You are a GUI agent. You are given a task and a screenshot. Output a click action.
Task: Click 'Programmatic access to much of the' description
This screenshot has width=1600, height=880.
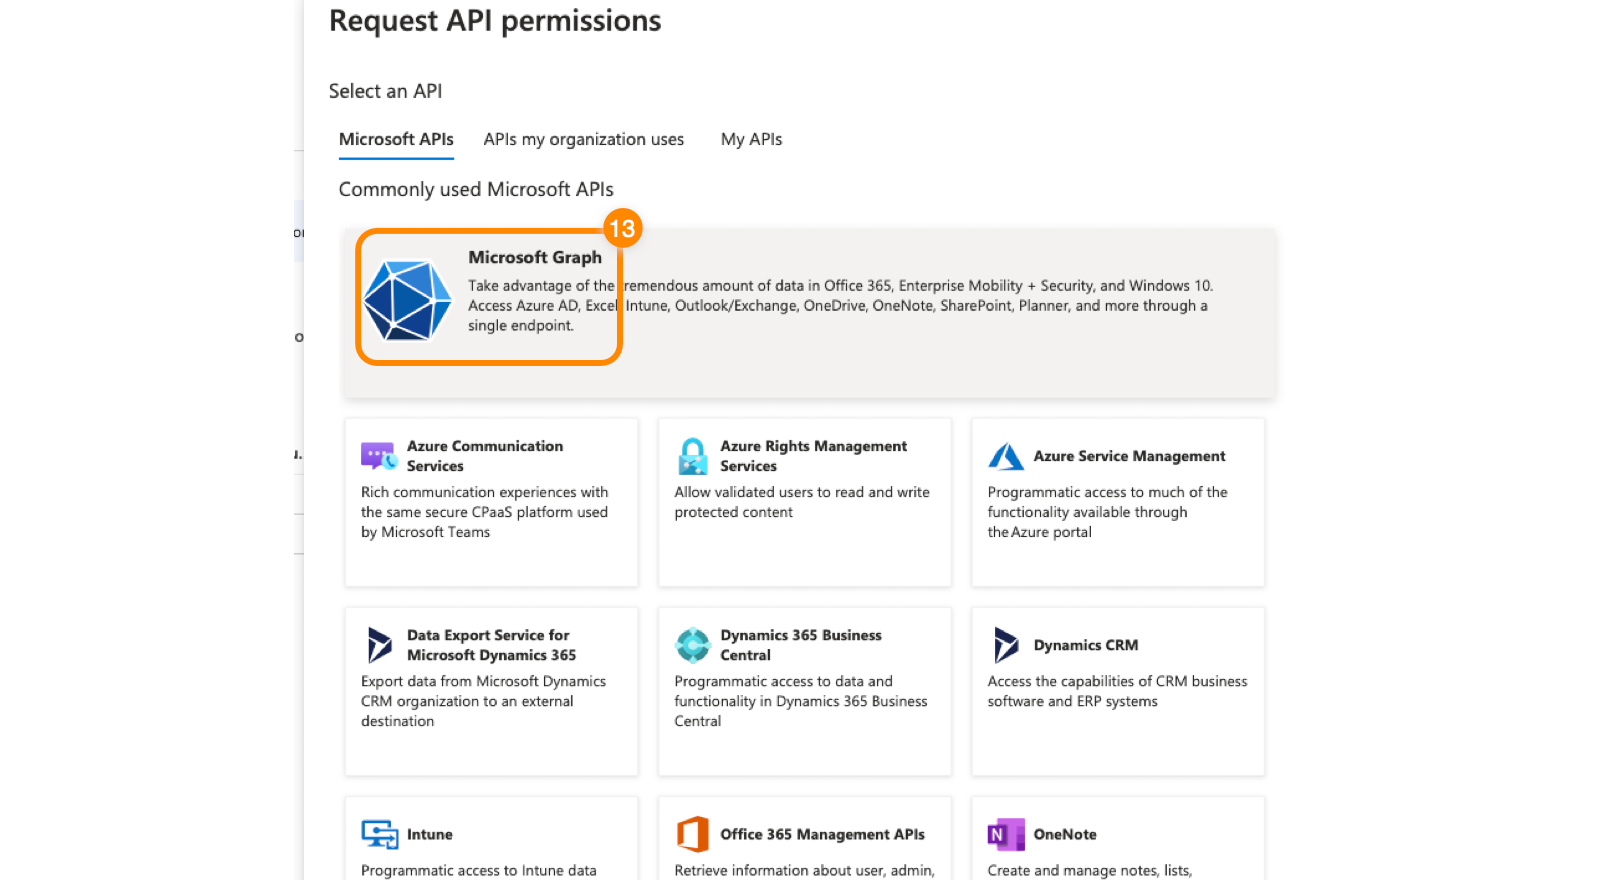[1108, 512]
